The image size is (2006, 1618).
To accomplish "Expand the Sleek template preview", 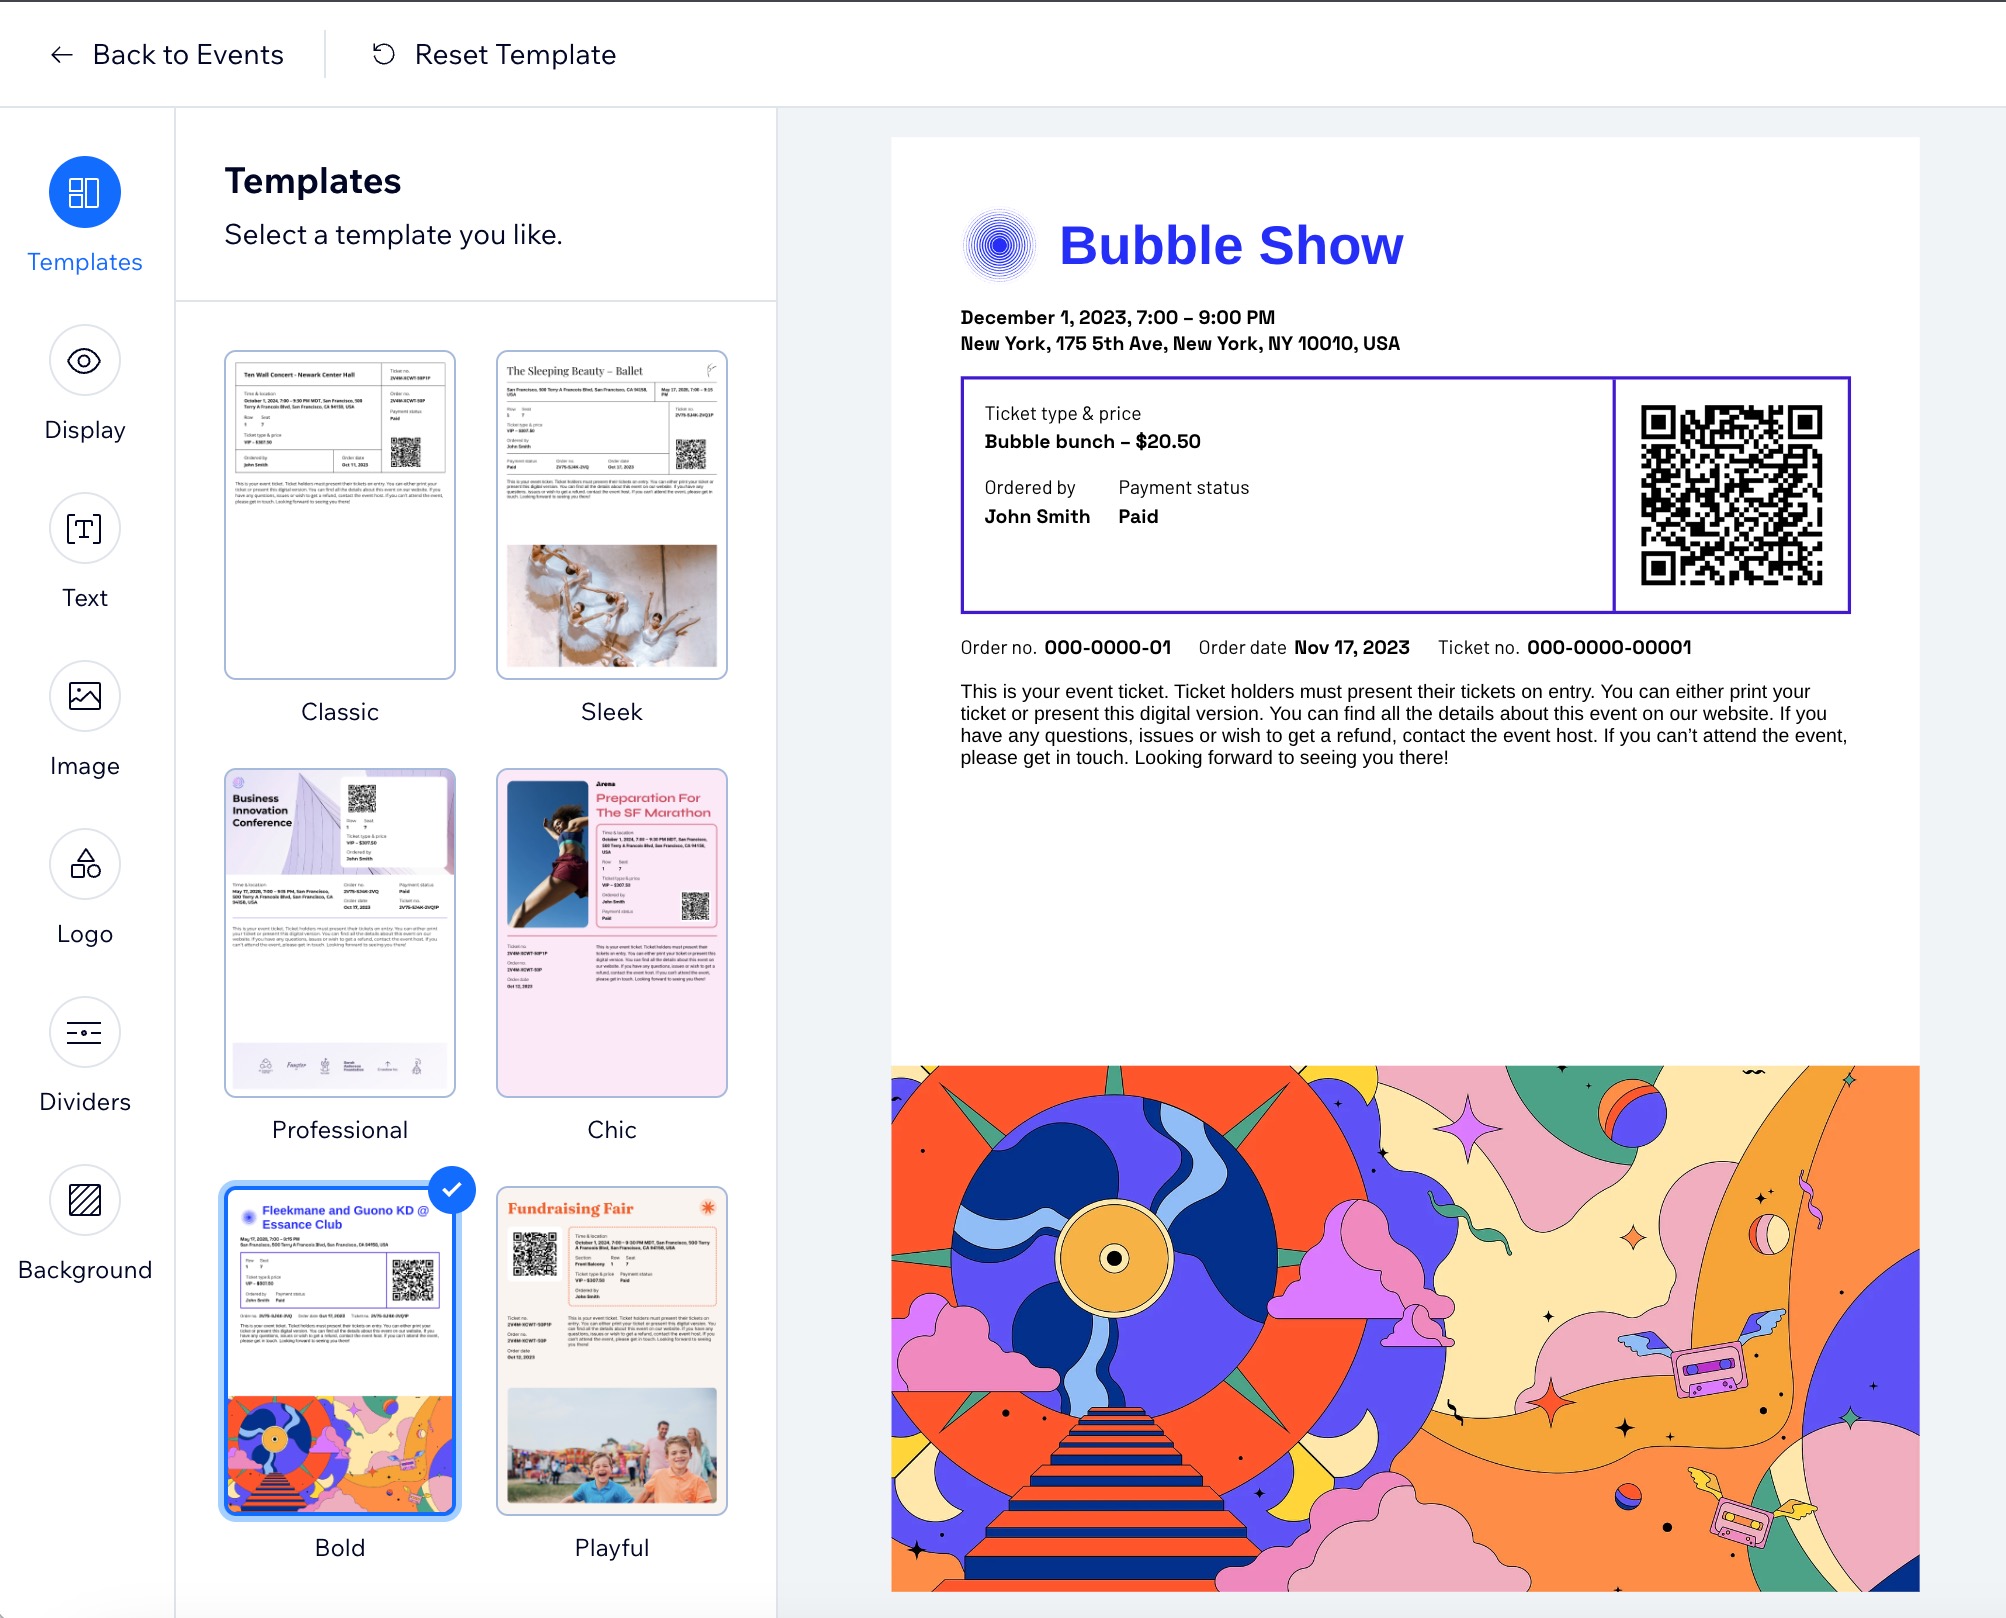I will pyautogui.click(x=611, y=512).
